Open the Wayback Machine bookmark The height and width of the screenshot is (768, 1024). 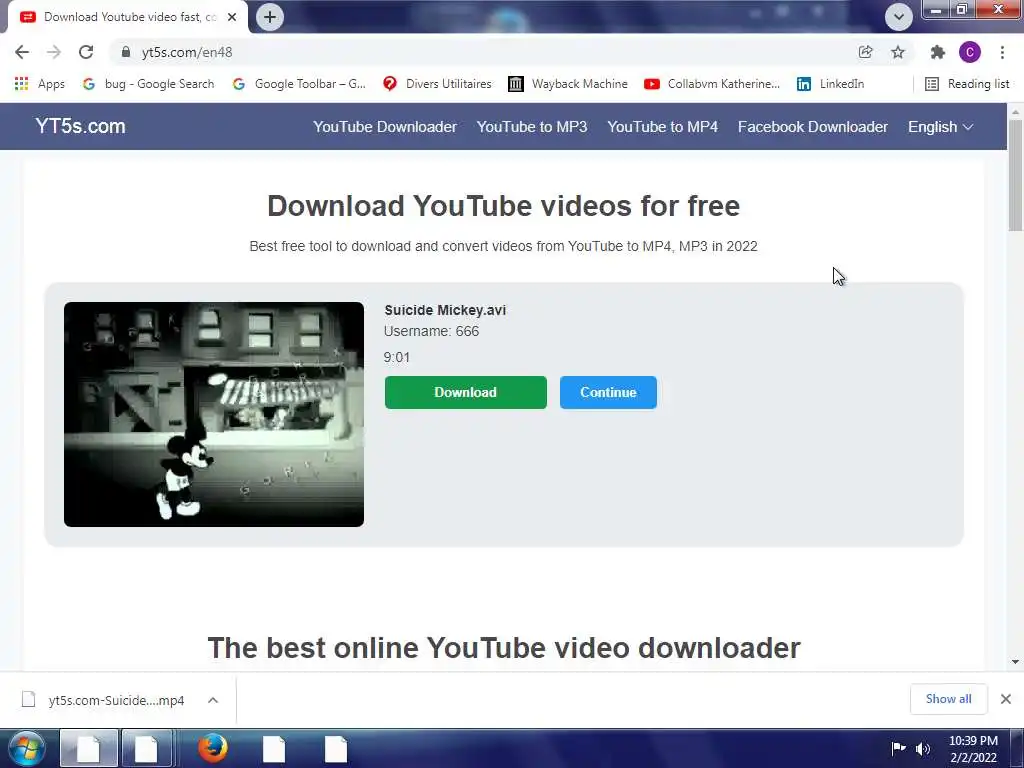(568, 84)
